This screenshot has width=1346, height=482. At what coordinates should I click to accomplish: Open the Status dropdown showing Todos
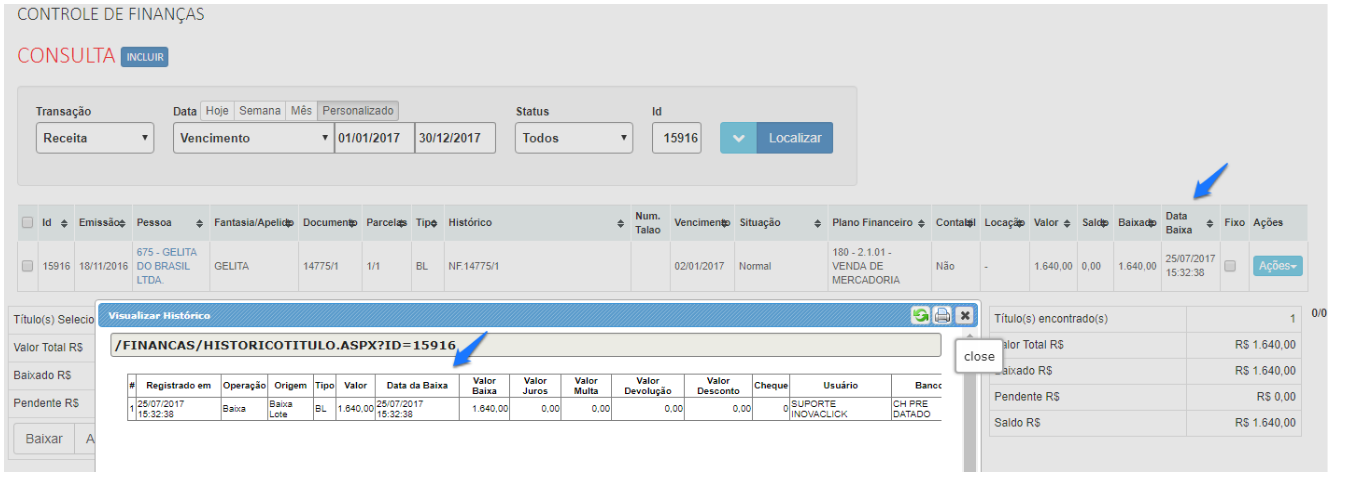(x=574, y=138)
